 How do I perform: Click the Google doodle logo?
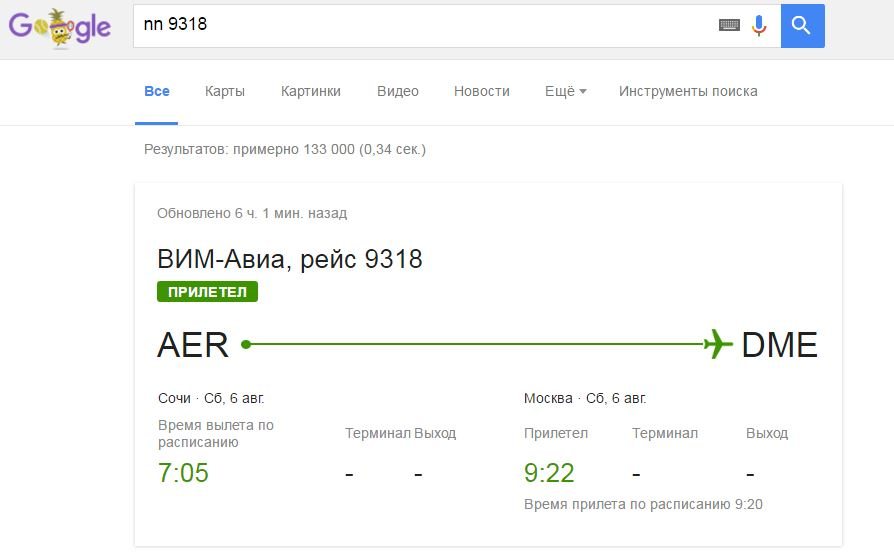(59, 27)
